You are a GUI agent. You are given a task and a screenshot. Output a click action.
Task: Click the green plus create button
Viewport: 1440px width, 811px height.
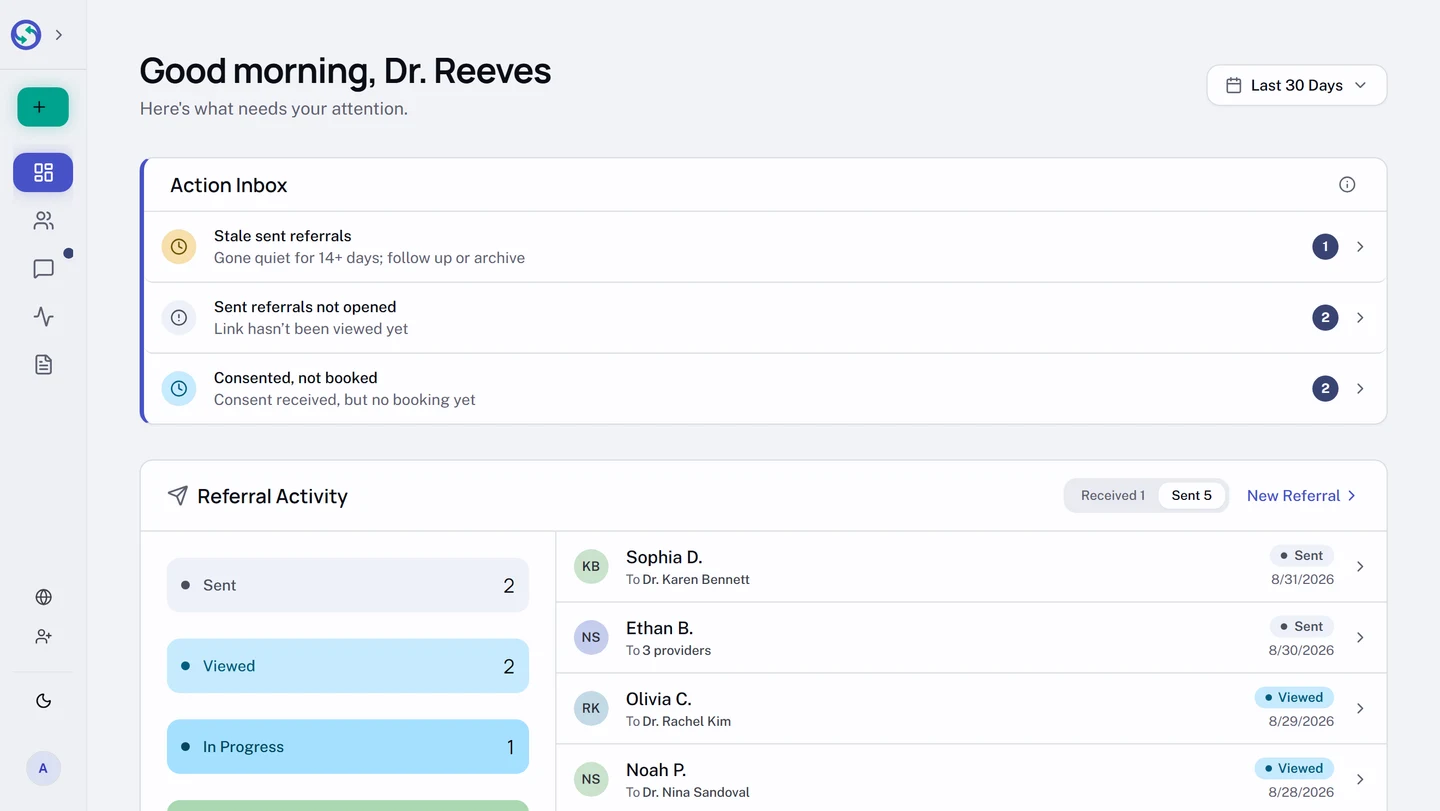[x=43, y=107]
